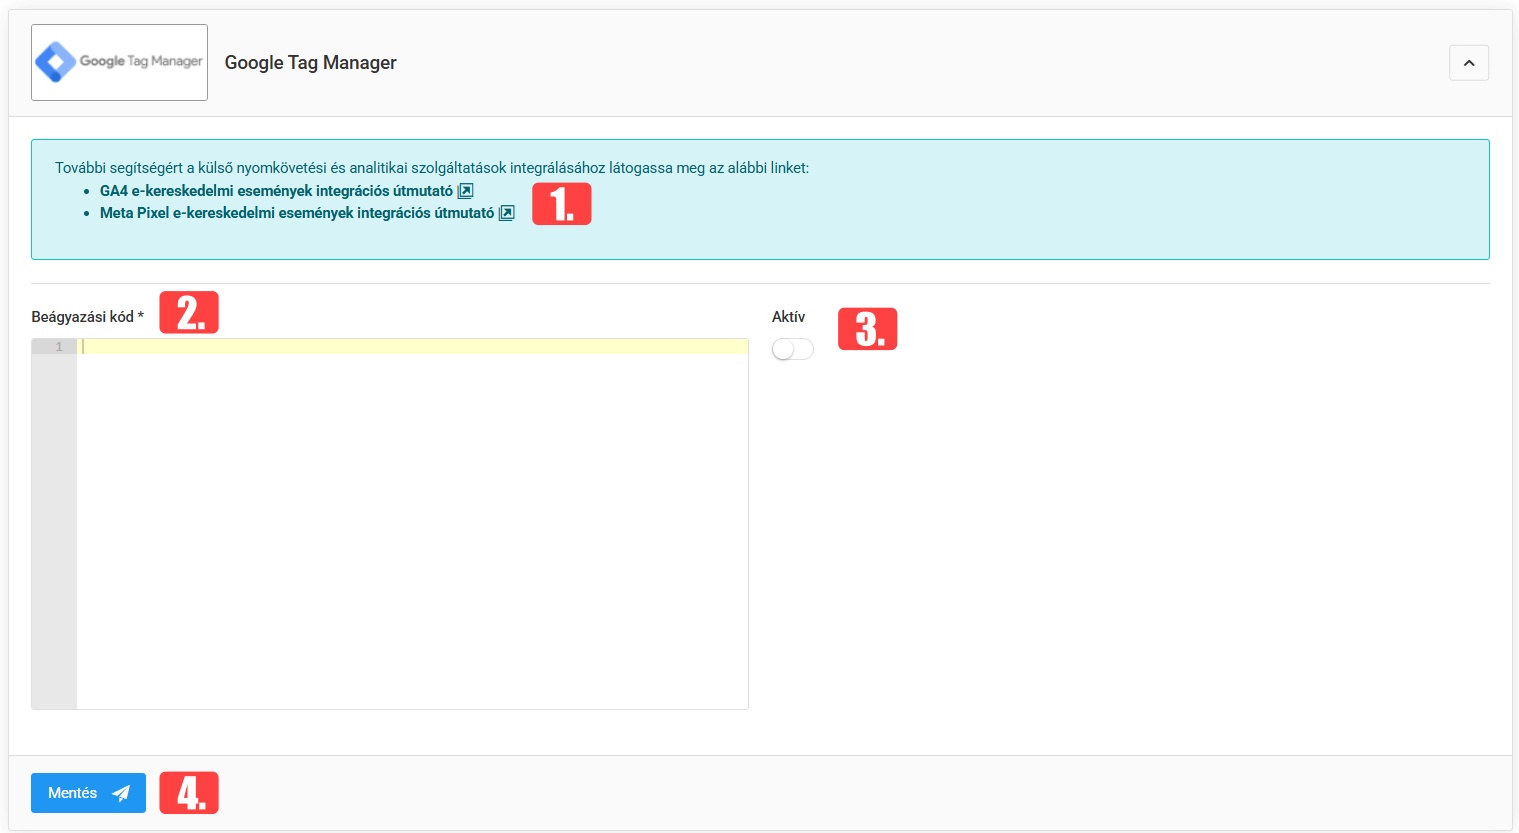1519x833 pixels.
Task: Click the Google Tag Manager heading text
Action: coord(311,63)
